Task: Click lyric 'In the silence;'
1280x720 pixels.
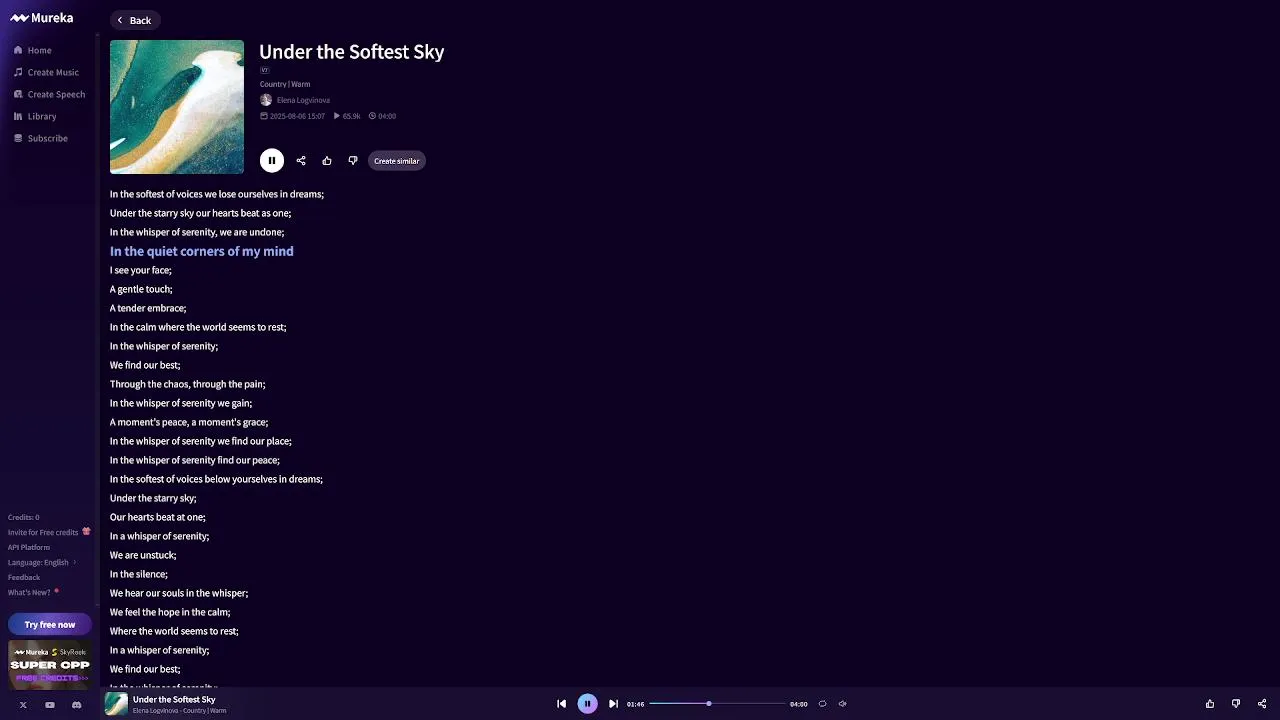Action: (x=139, y=574)
